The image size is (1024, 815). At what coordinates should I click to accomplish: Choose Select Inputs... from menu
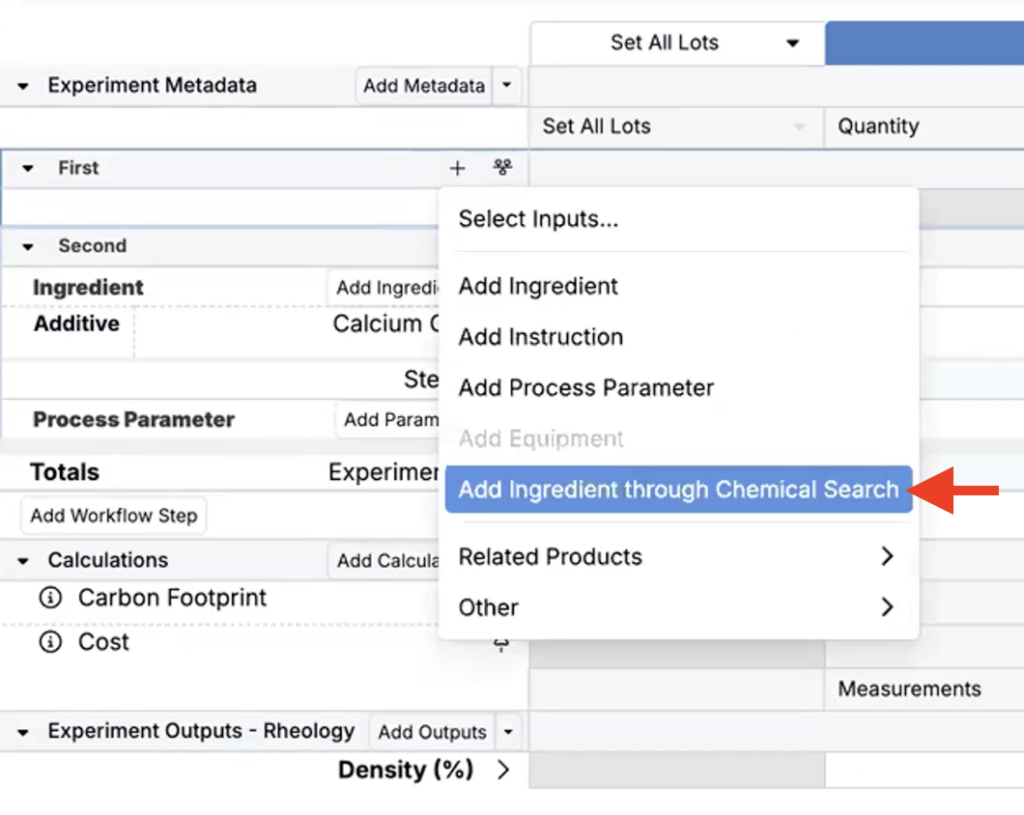(538, 219)
